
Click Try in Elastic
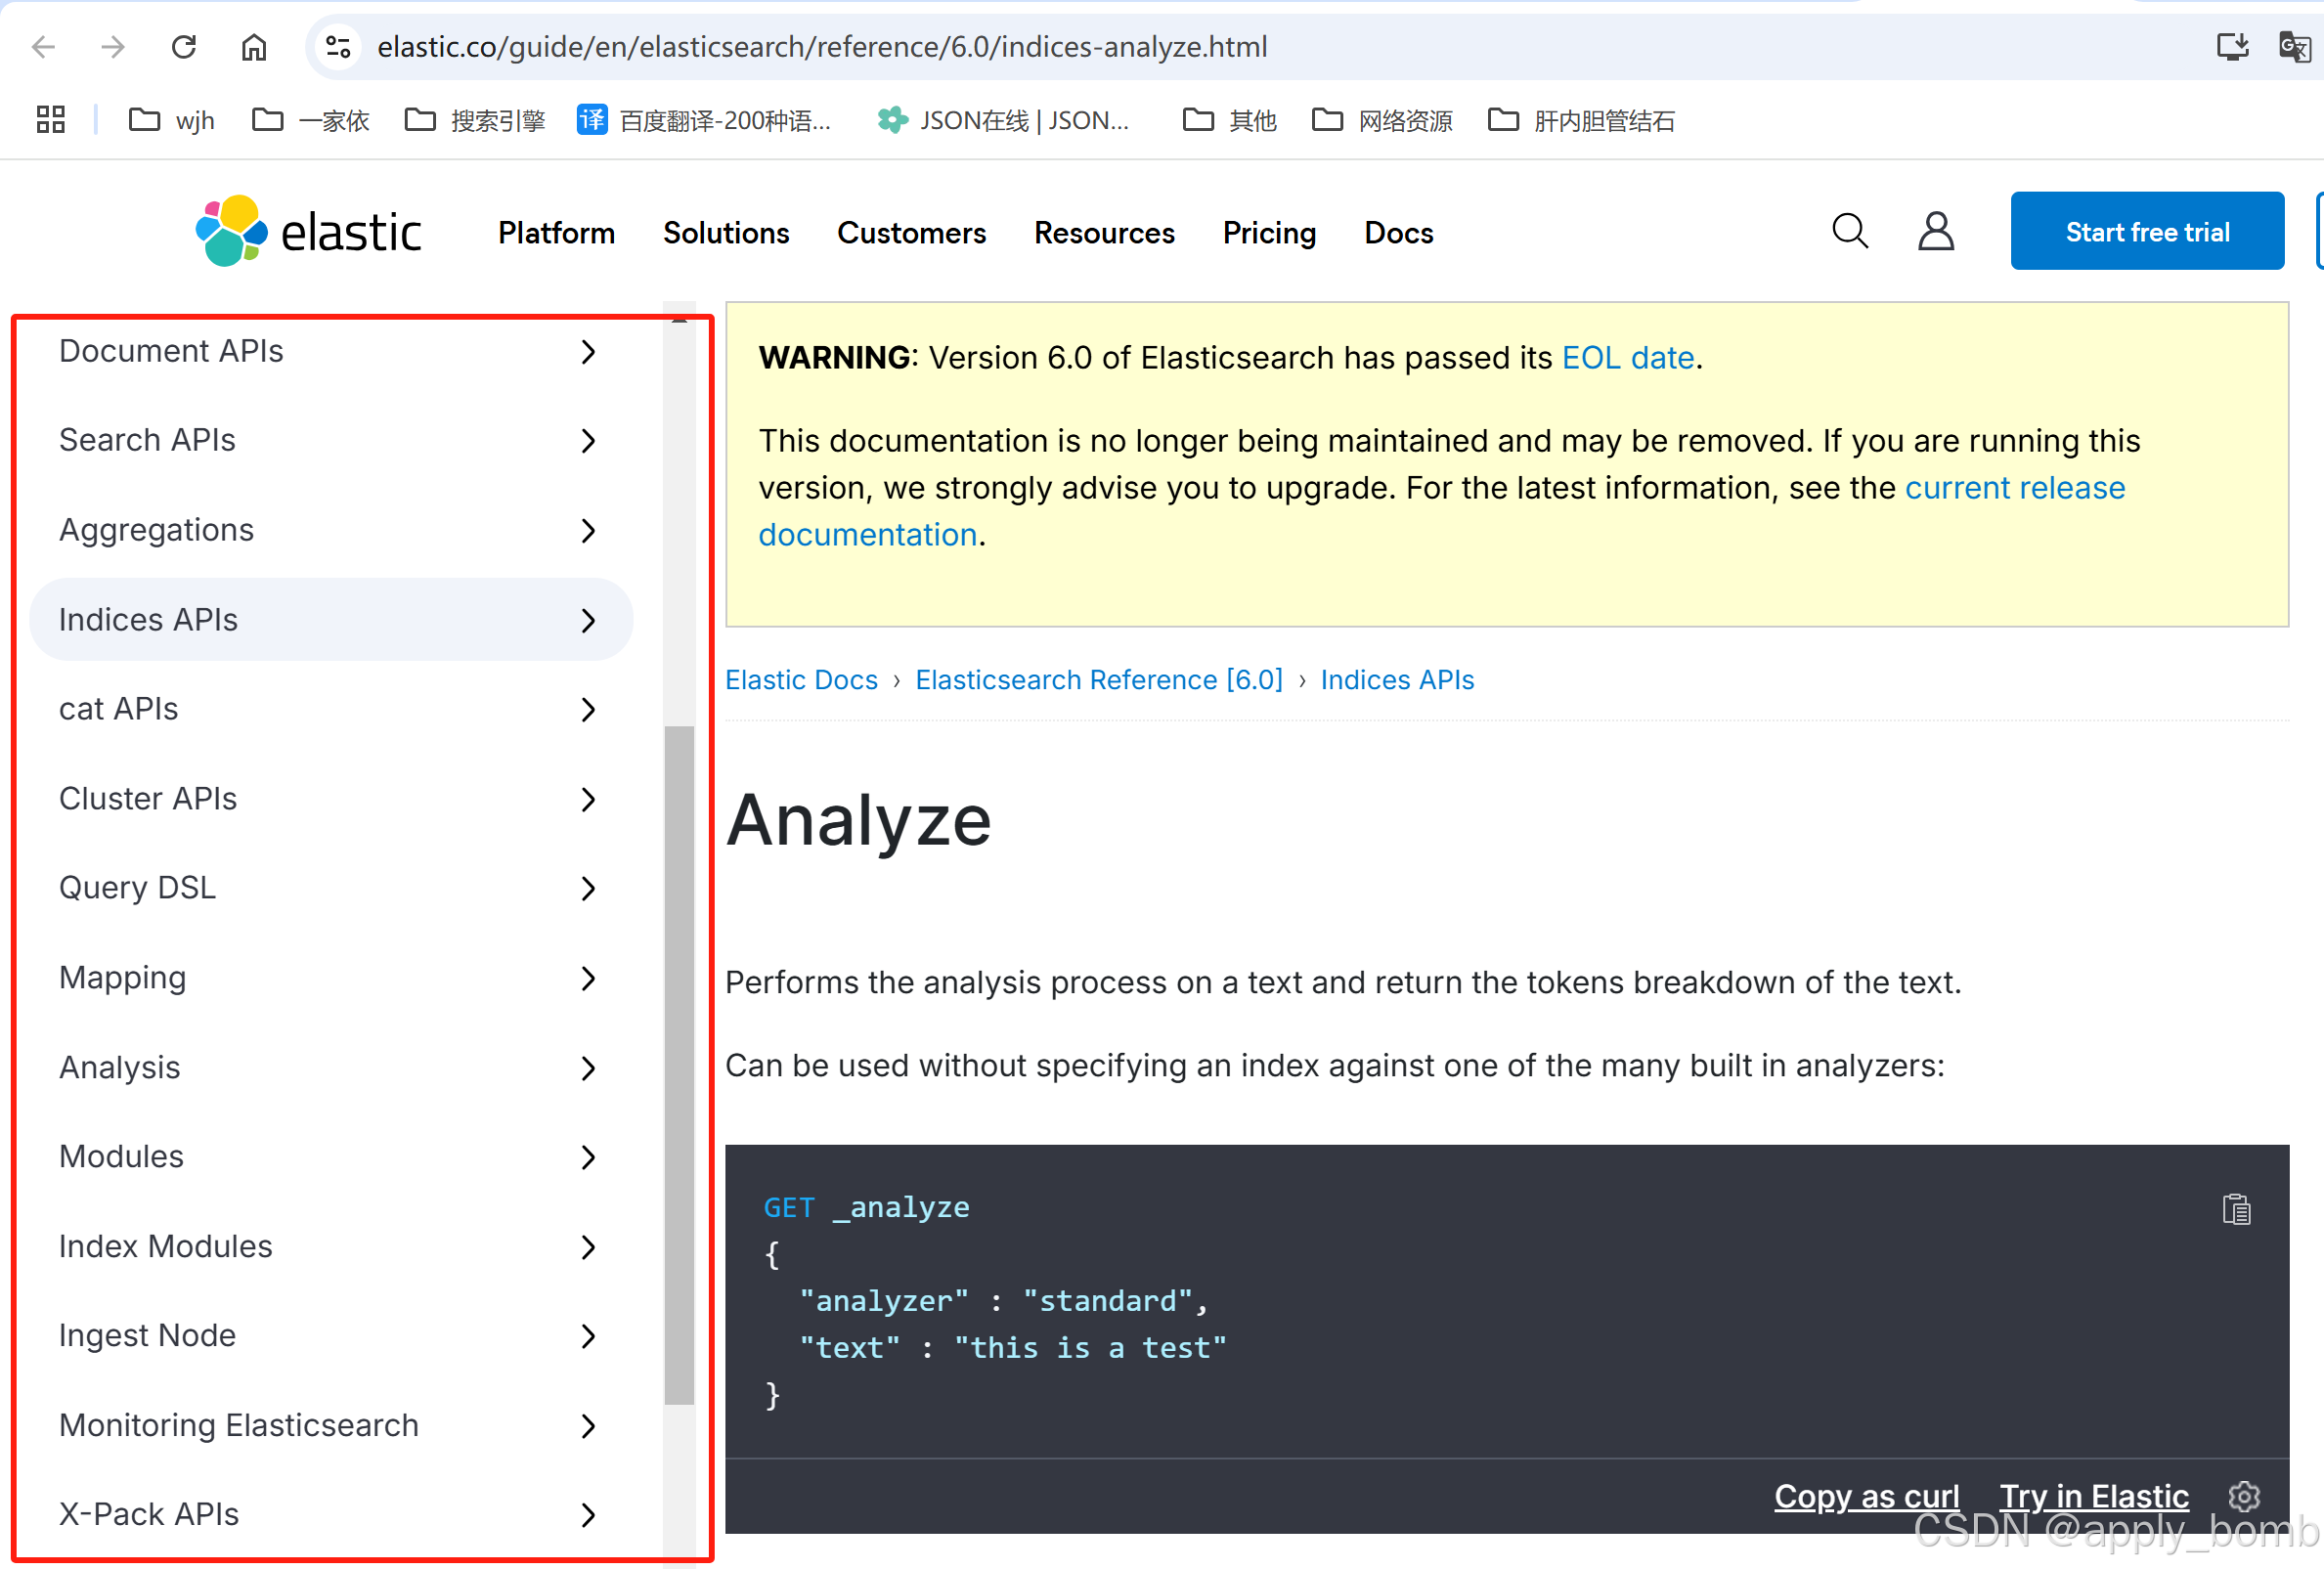coord(2094,1496)
